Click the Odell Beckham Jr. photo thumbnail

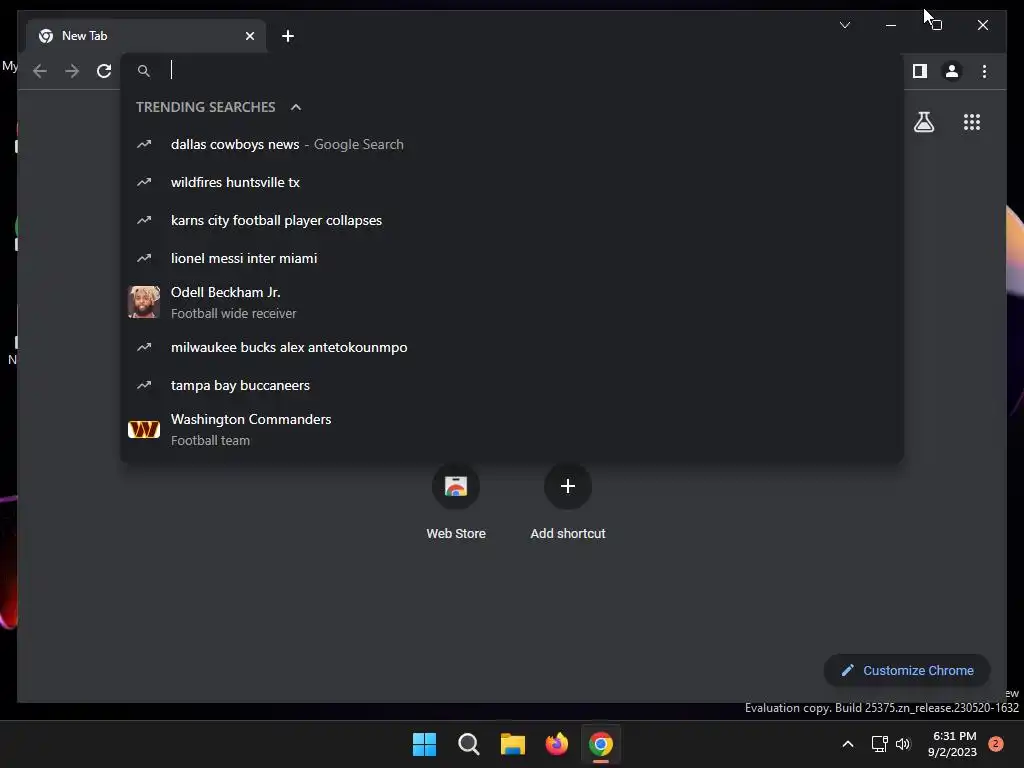[x=144, y=302]
